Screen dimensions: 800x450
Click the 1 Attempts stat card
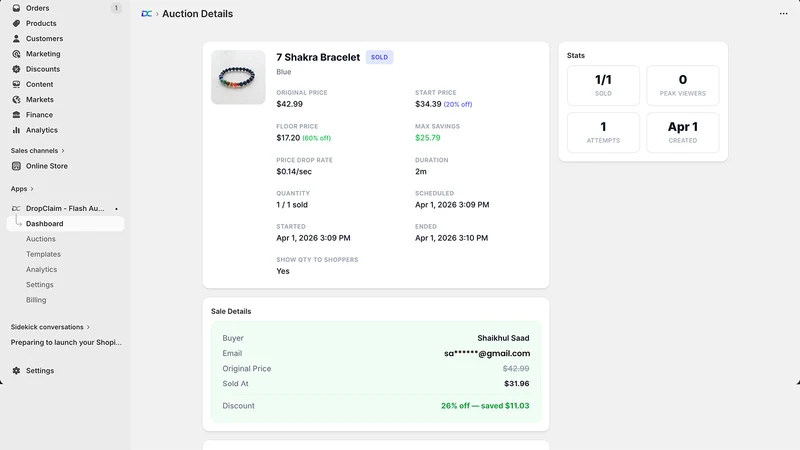coord(603,133)
